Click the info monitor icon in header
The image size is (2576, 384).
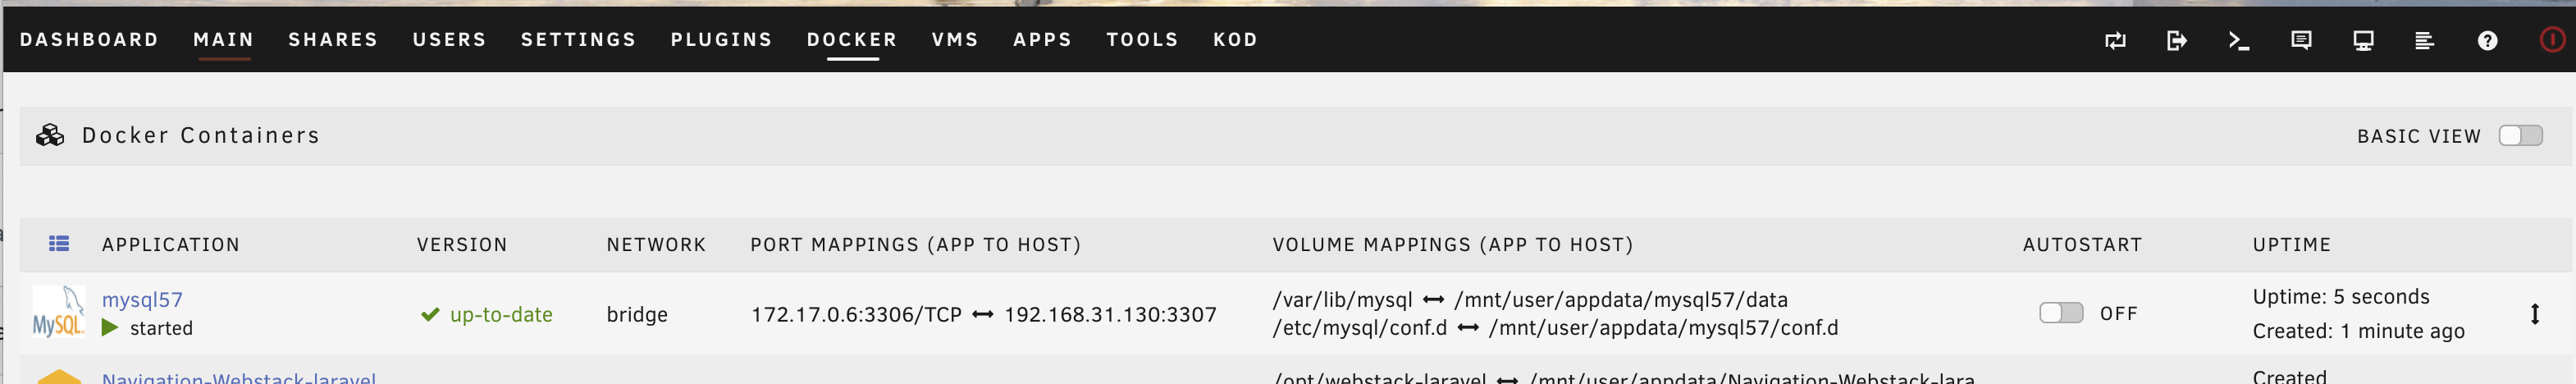[x=2363, y=41]
